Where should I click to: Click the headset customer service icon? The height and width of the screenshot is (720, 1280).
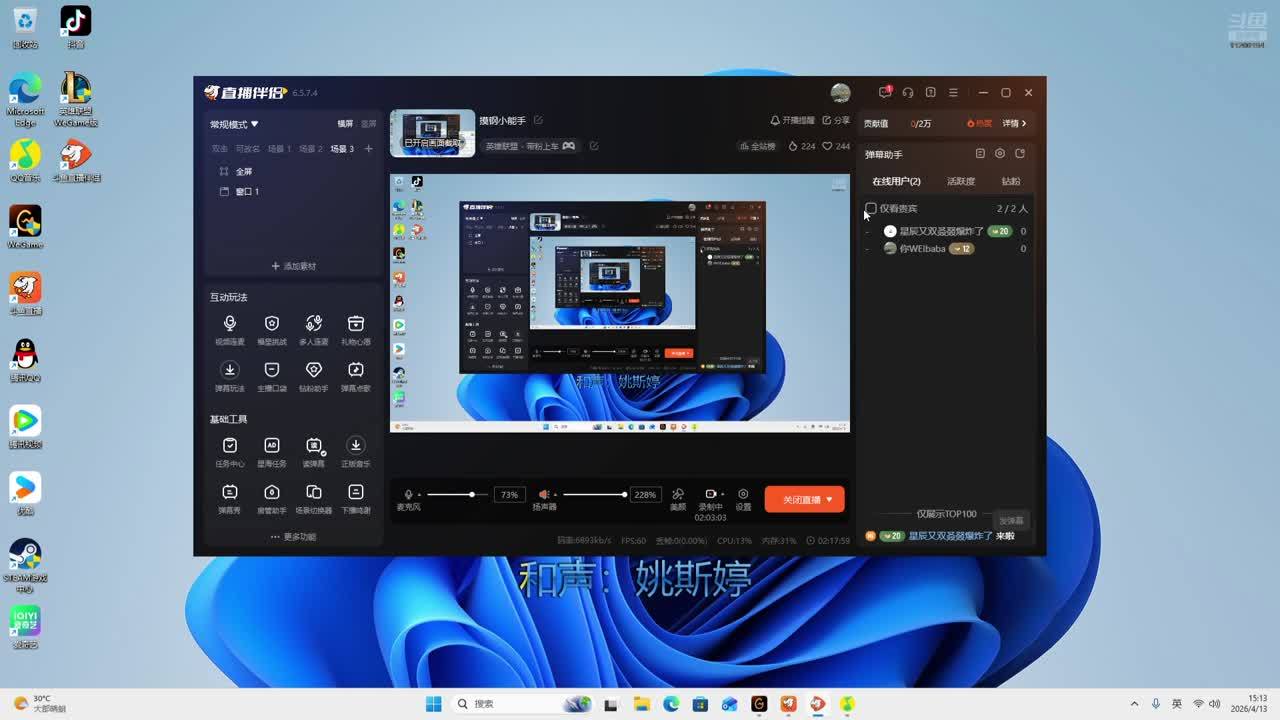point(908,92)
